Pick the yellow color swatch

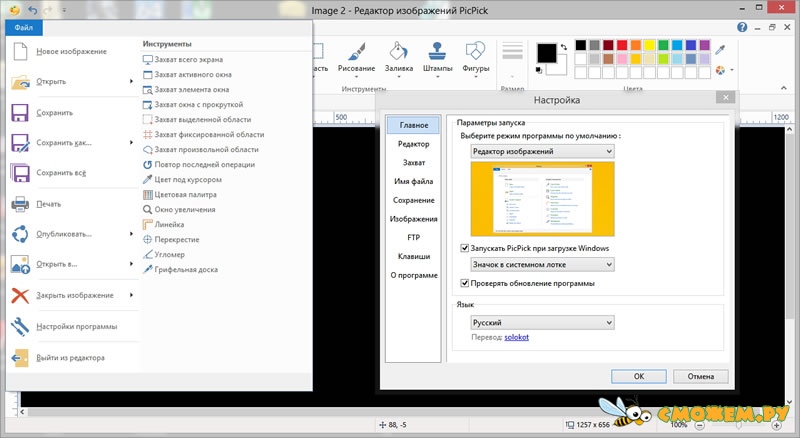(x=649, y=45)
